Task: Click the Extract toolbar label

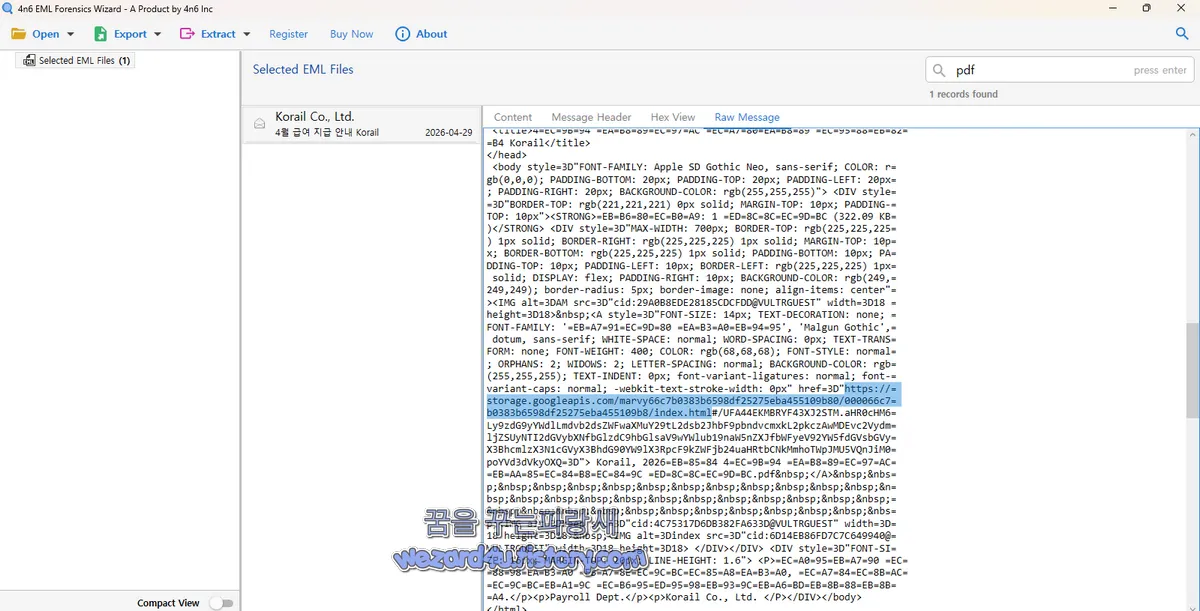Action: (x=218, y=34)
